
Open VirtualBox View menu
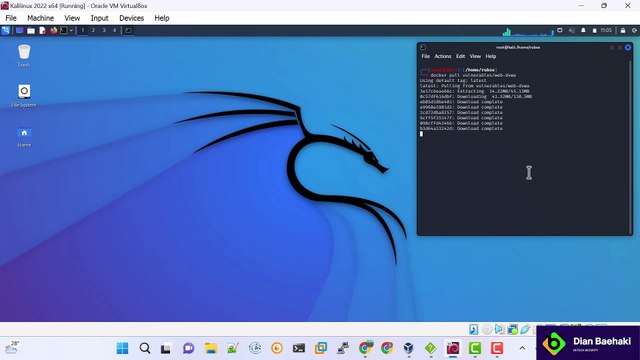pyautogui.click(x=72, y=18)
